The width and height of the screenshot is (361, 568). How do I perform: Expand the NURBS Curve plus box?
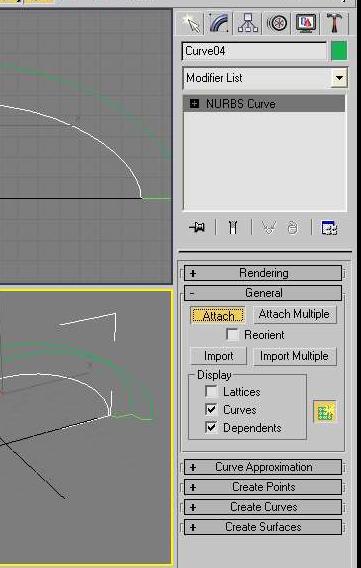tap(194, 104)
